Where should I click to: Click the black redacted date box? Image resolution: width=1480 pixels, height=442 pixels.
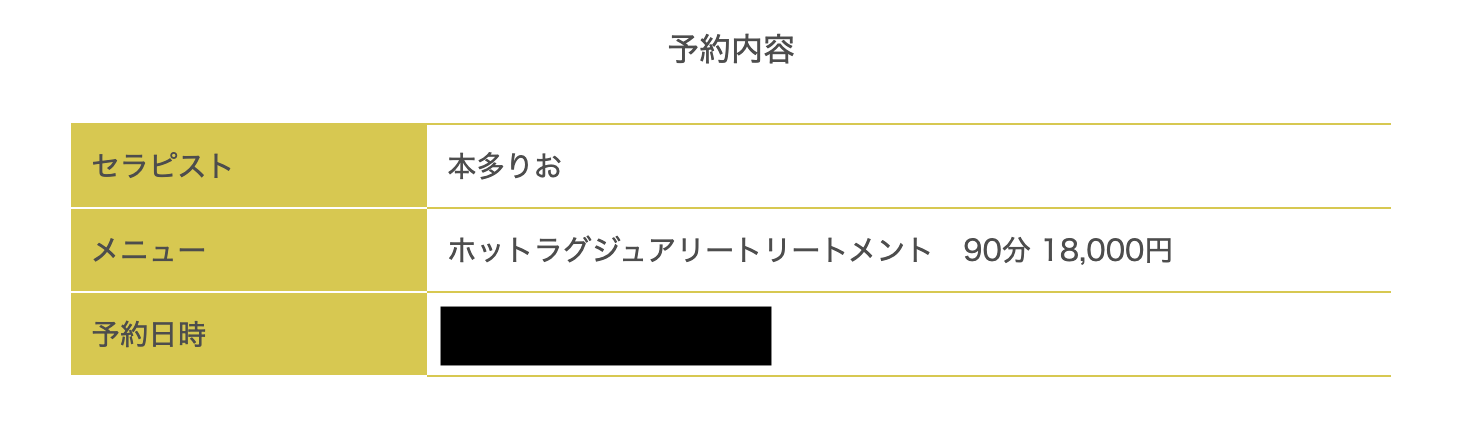(x=605, y=336)
